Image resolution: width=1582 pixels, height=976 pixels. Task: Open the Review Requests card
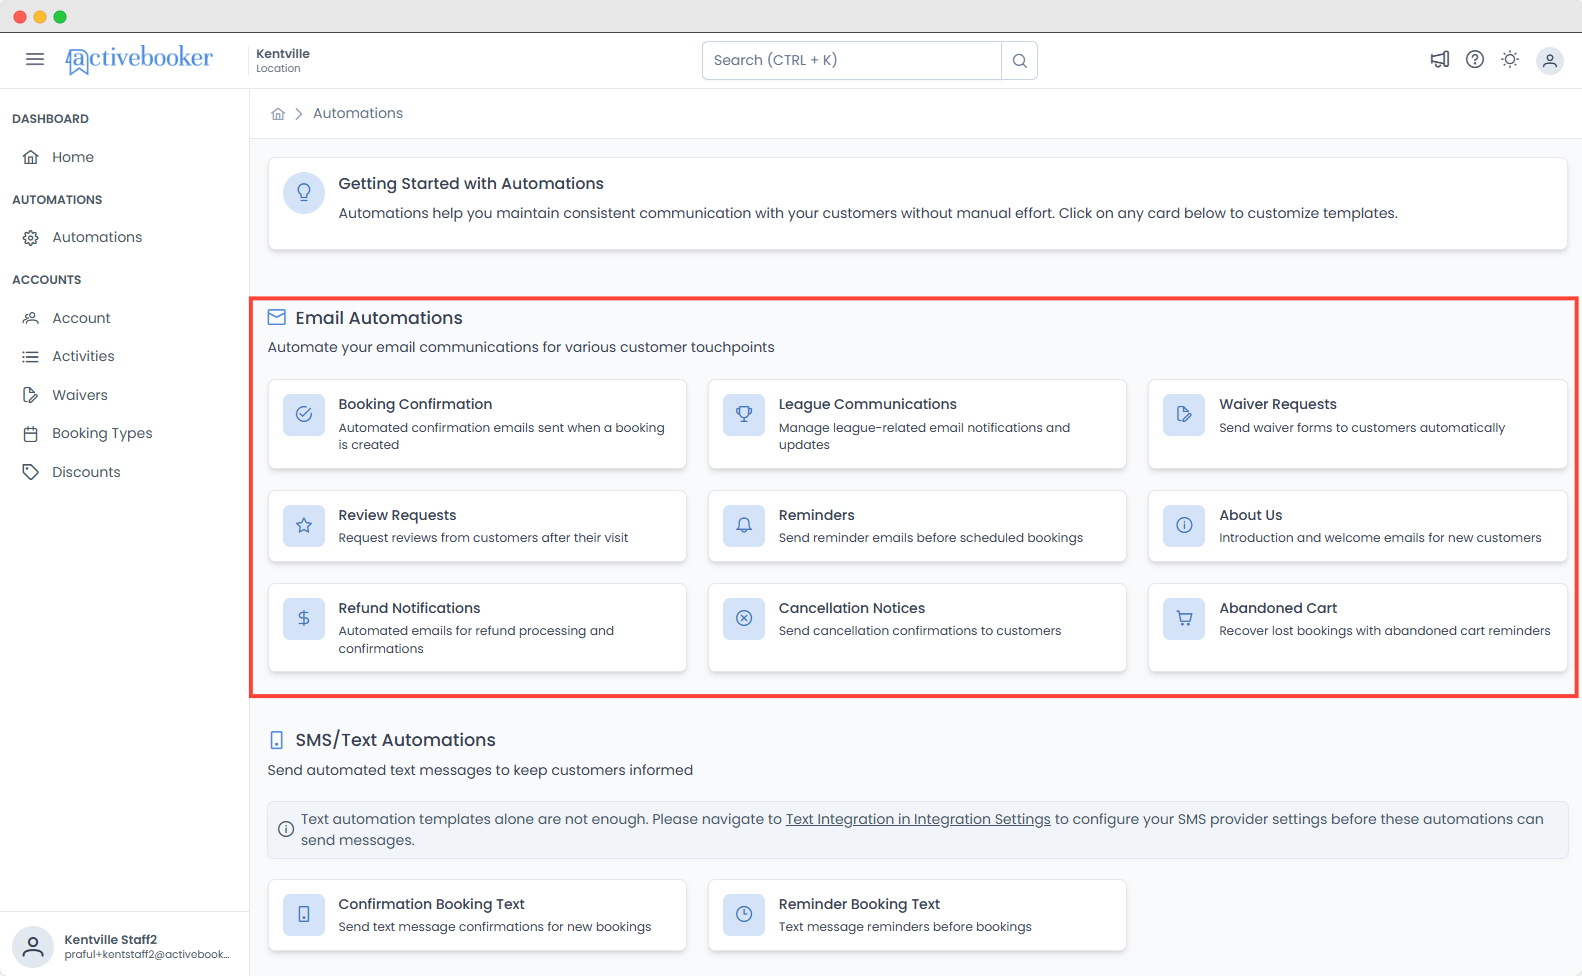(477, 526)
